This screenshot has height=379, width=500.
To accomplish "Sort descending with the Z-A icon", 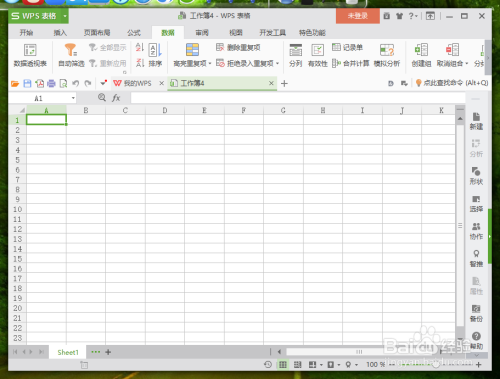I will [140, 63].
